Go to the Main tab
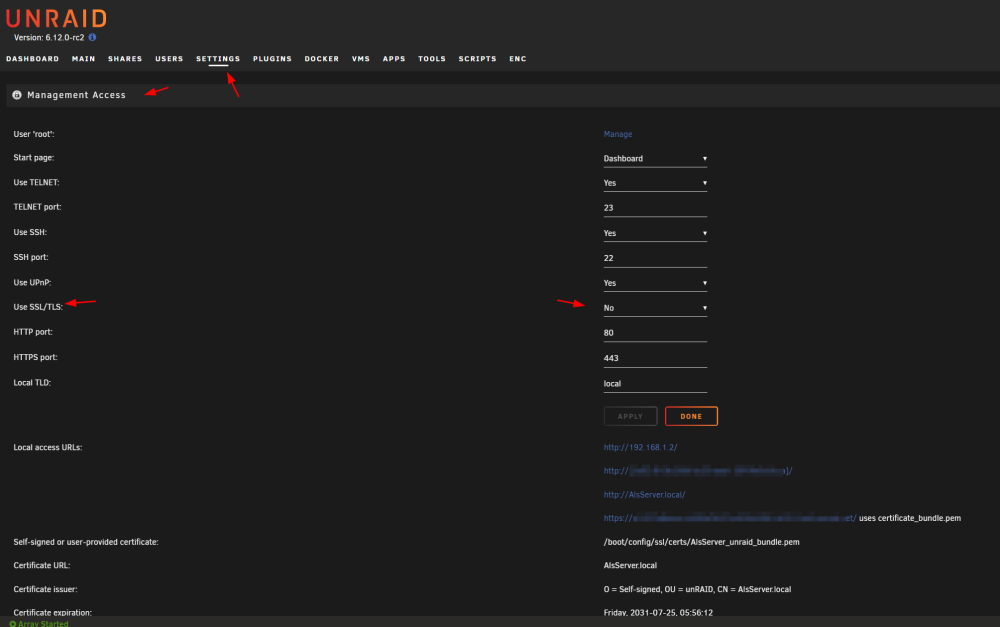1000x627 pixels. (x=84, y=59)
